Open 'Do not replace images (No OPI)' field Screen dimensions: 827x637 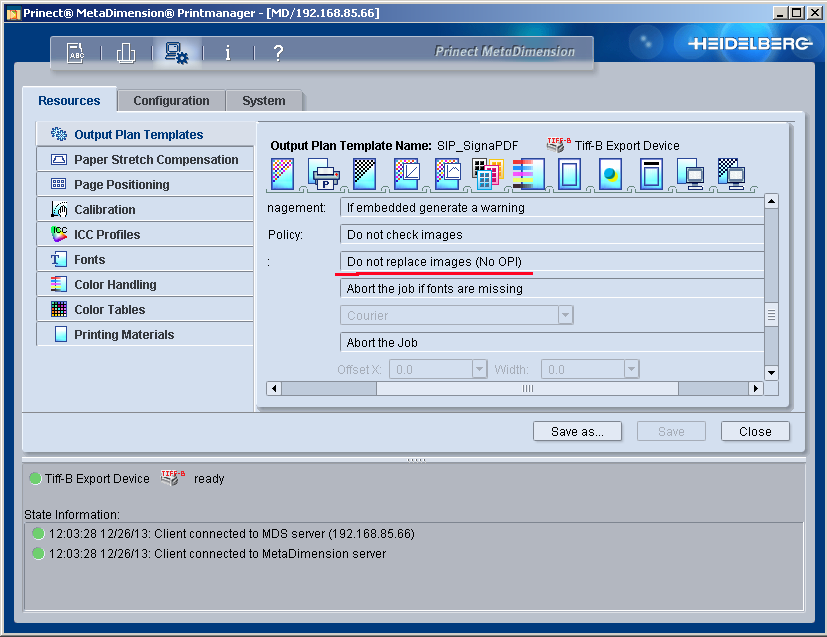click(x=552, y=262)
